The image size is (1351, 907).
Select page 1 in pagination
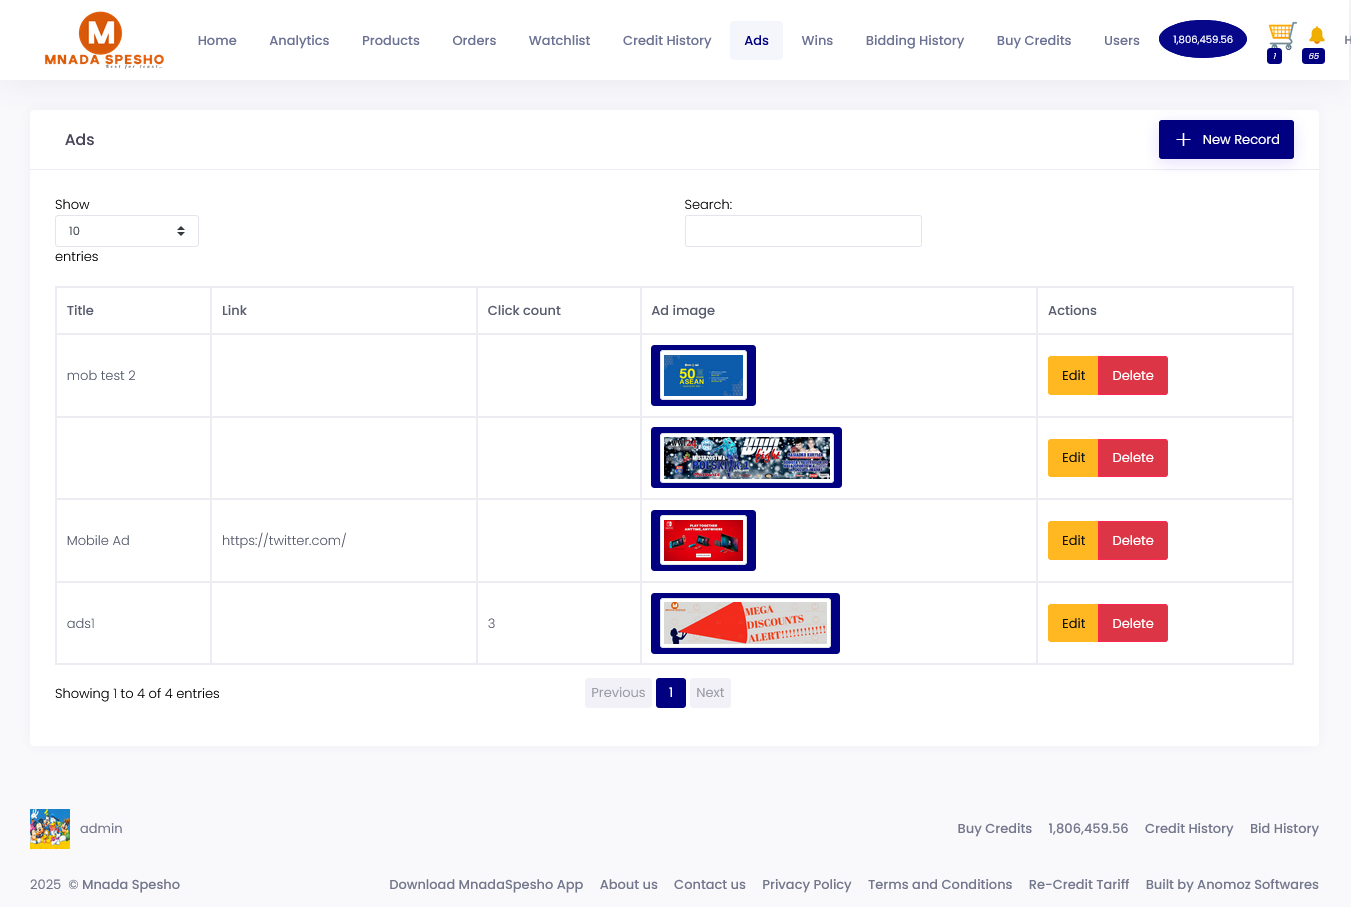coord(670,693)
